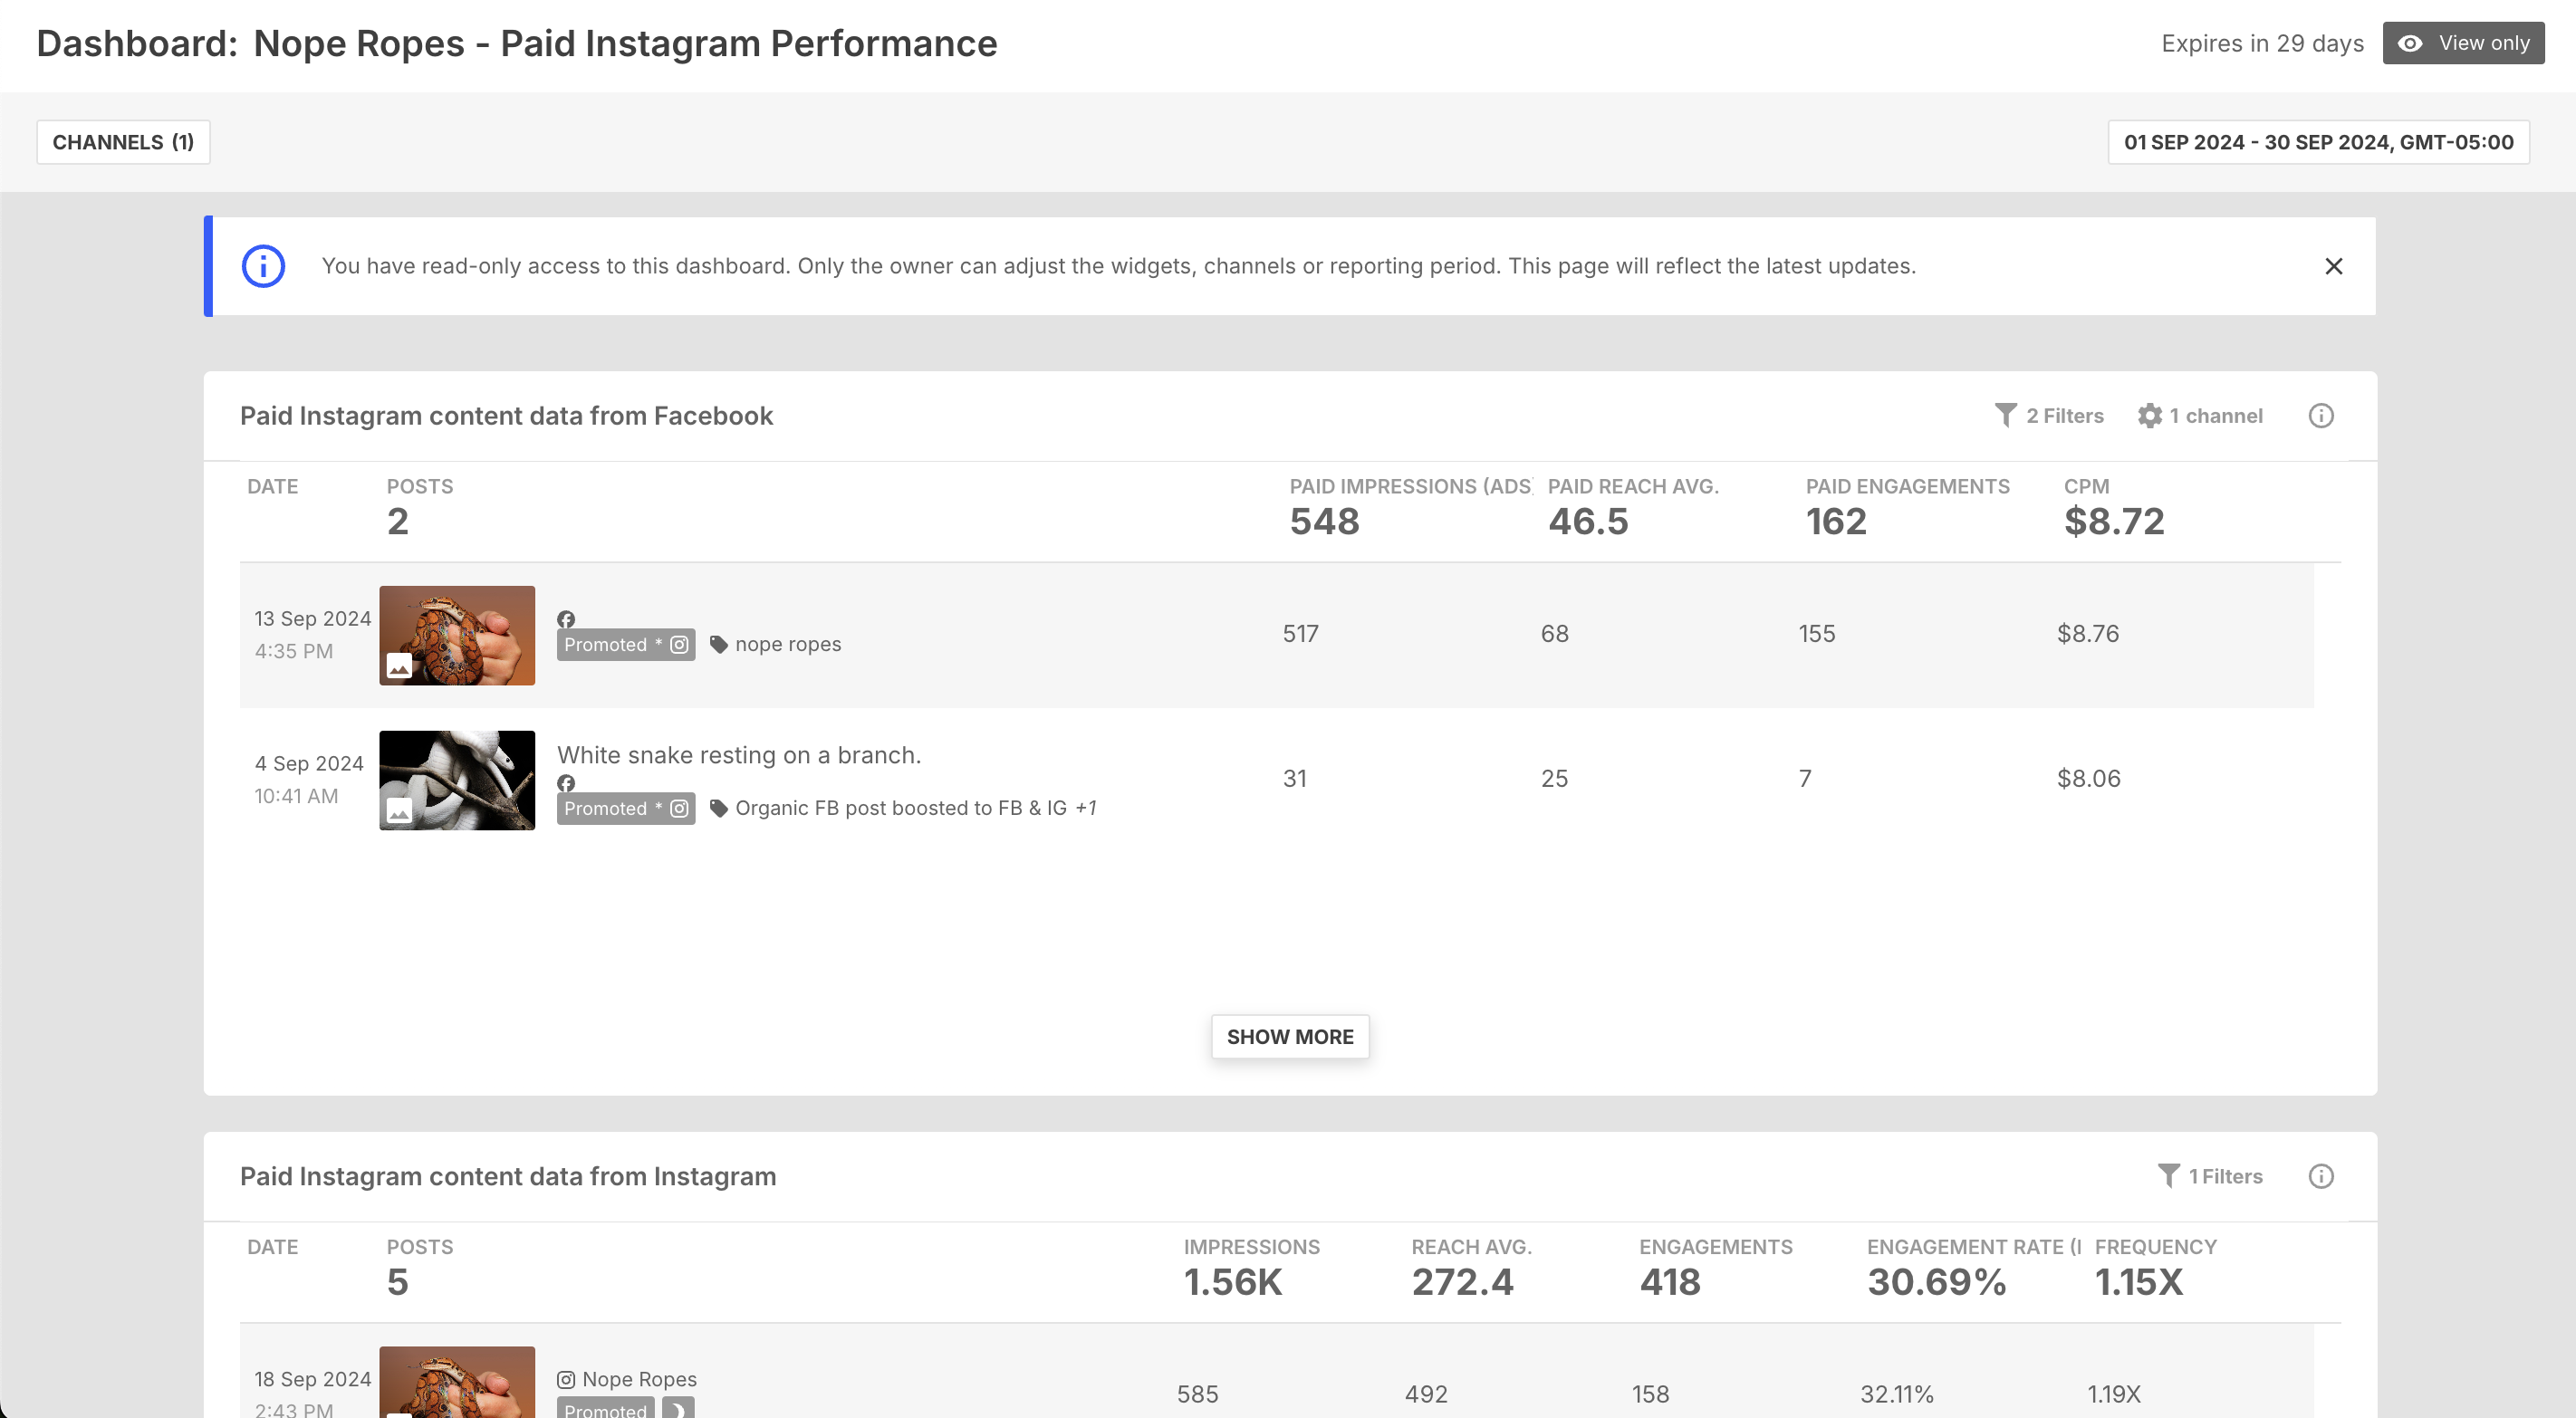Open the 2 Filters funnel icon

click(2005, 416)
